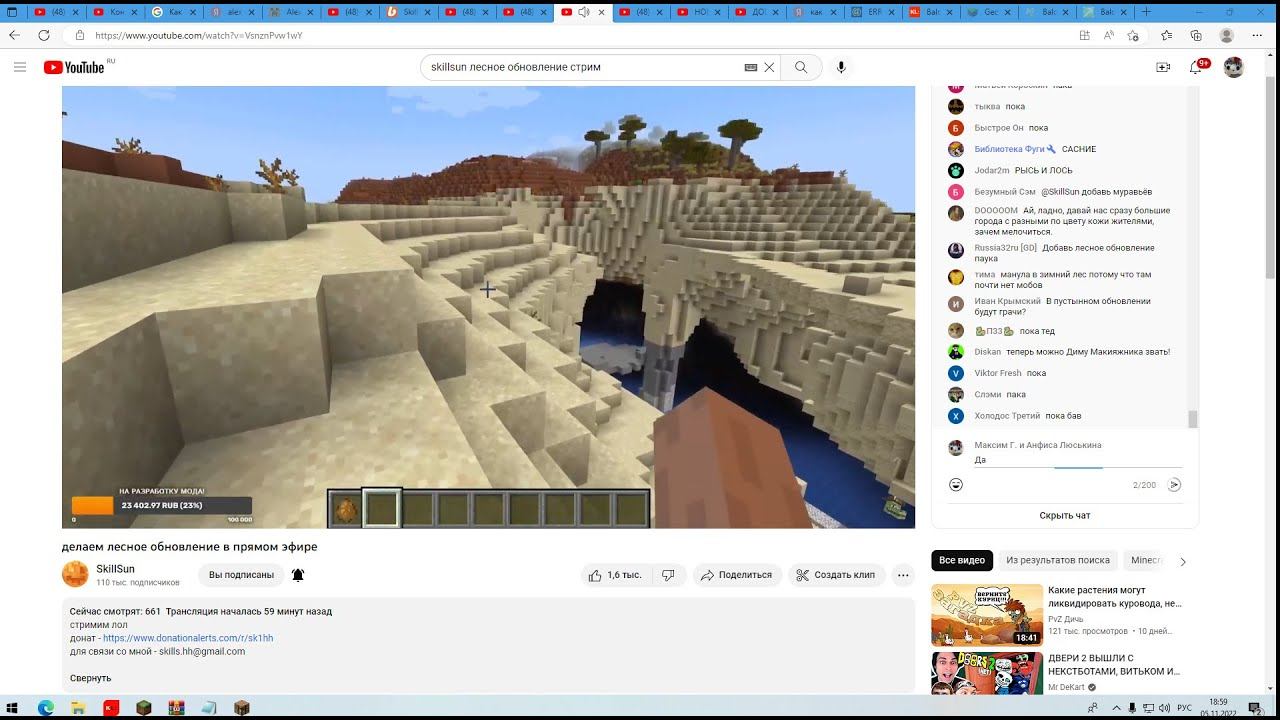Click the browser back arrow
The height and width of the screenshot is (720, 1280).
(14, 35)
